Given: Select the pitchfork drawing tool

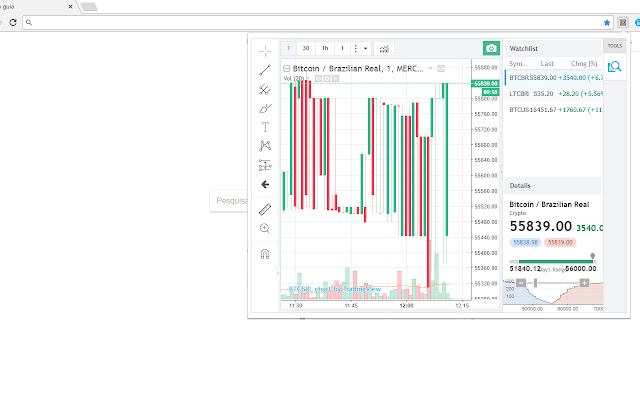Looking at the screenshot, I should tap(265, 89).
